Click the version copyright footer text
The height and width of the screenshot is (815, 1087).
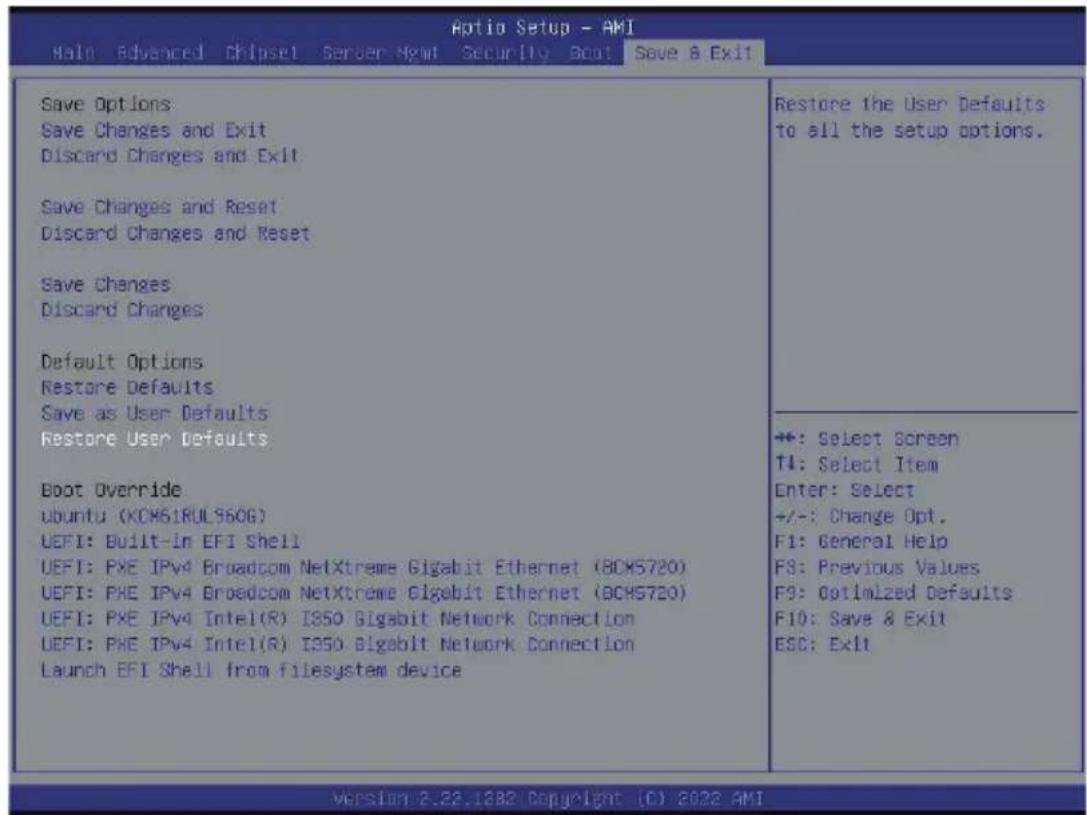tap(548, 796)
